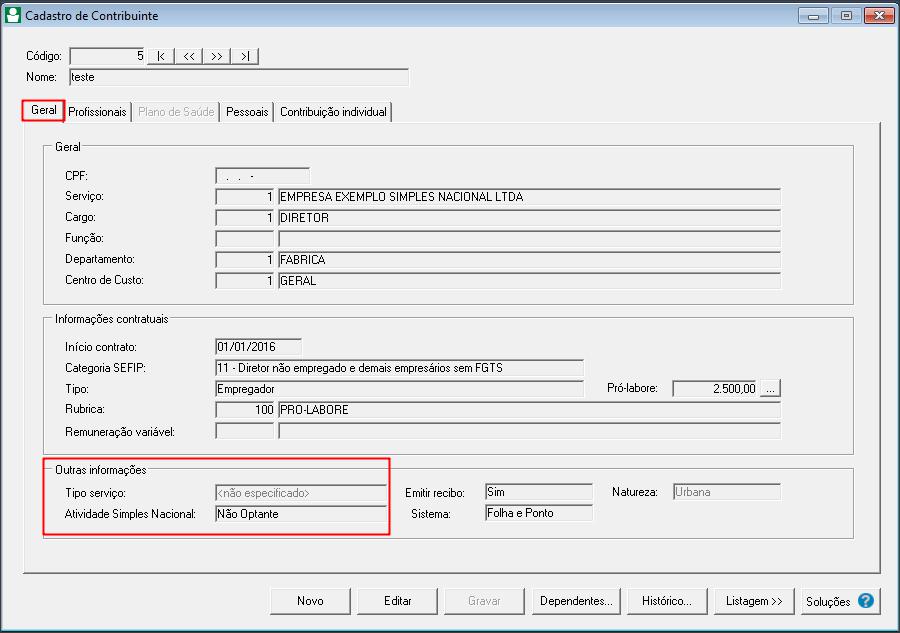Open the Histórico... dialog
This screenshot has height=633, width=900.
667,601
